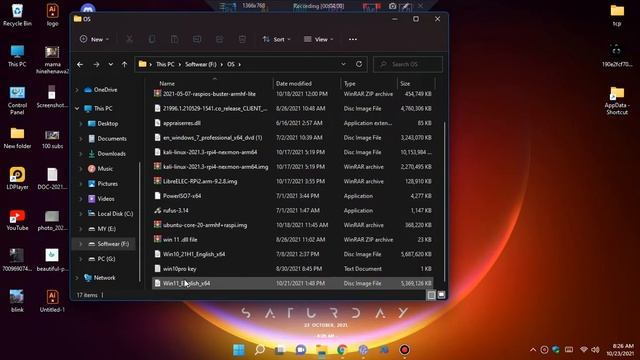Open recent locations dropdown arrow
Screen dimensions: 640x360
pos(111,64)
